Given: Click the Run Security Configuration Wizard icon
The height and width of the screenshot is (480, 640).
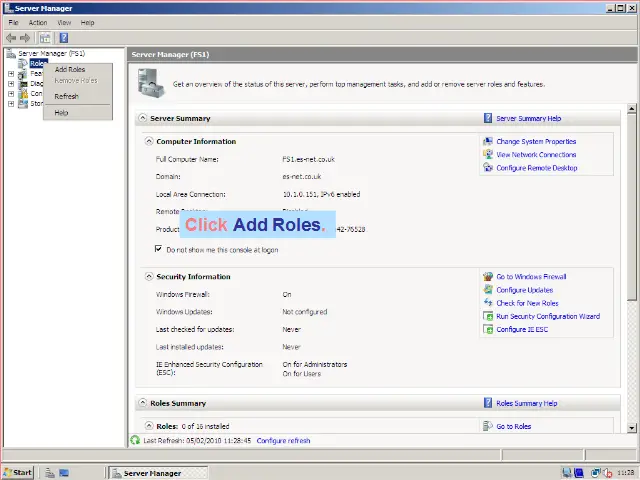Looking at the screenshot, I should click(x=488, y=316).
